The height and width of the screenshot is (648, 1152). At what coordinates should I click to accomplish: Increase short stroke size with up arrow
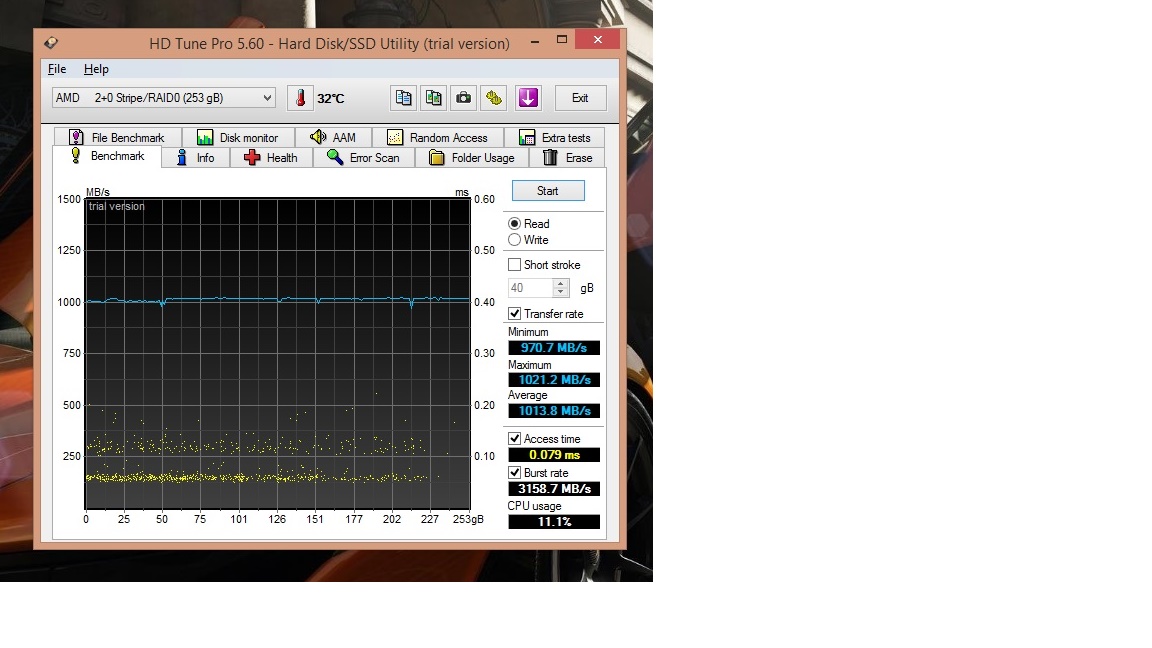pos(561,284)
